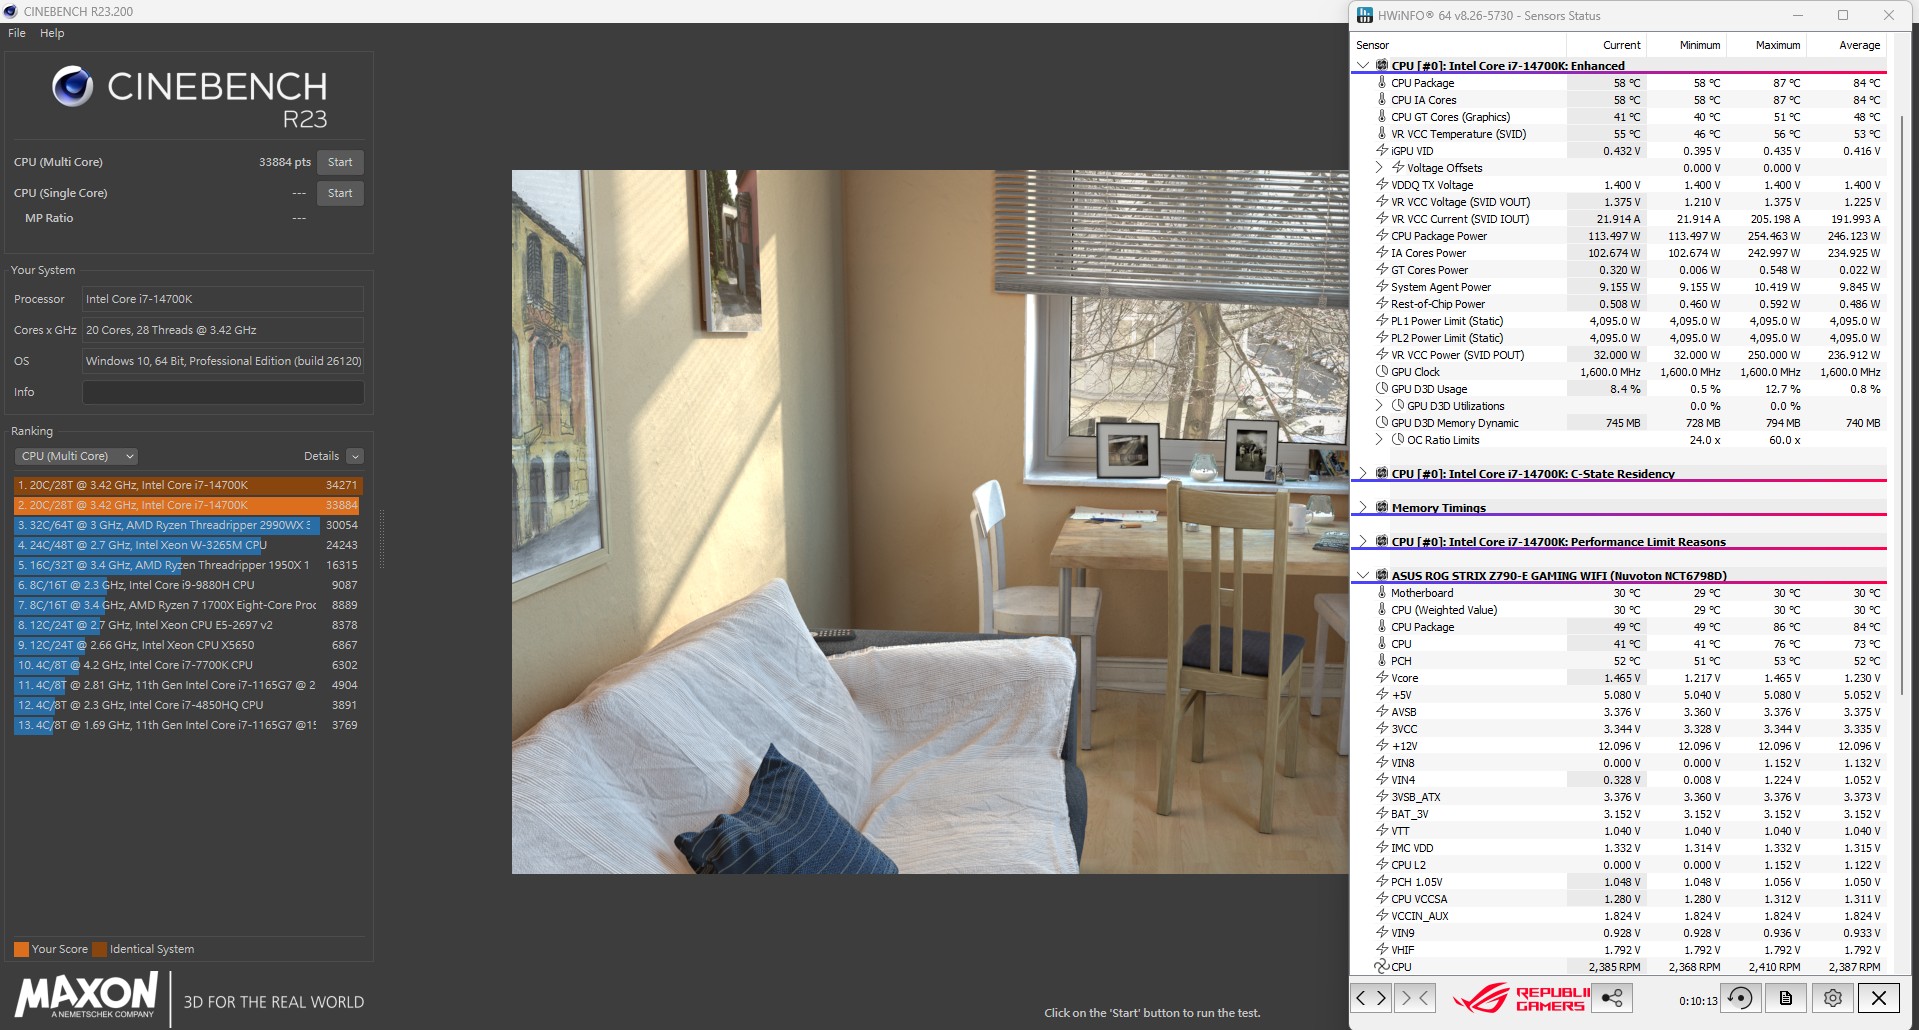
Task: Expand the Memory Timings group
Action: [1362, 508]
